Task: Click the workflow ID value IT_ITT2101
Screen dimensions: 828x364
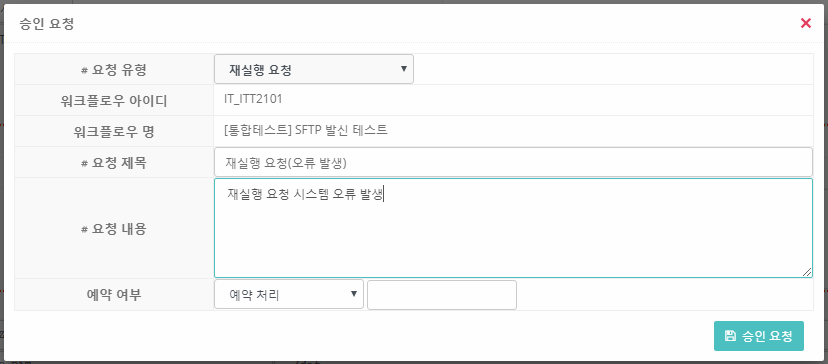Action: coord(253,99)
